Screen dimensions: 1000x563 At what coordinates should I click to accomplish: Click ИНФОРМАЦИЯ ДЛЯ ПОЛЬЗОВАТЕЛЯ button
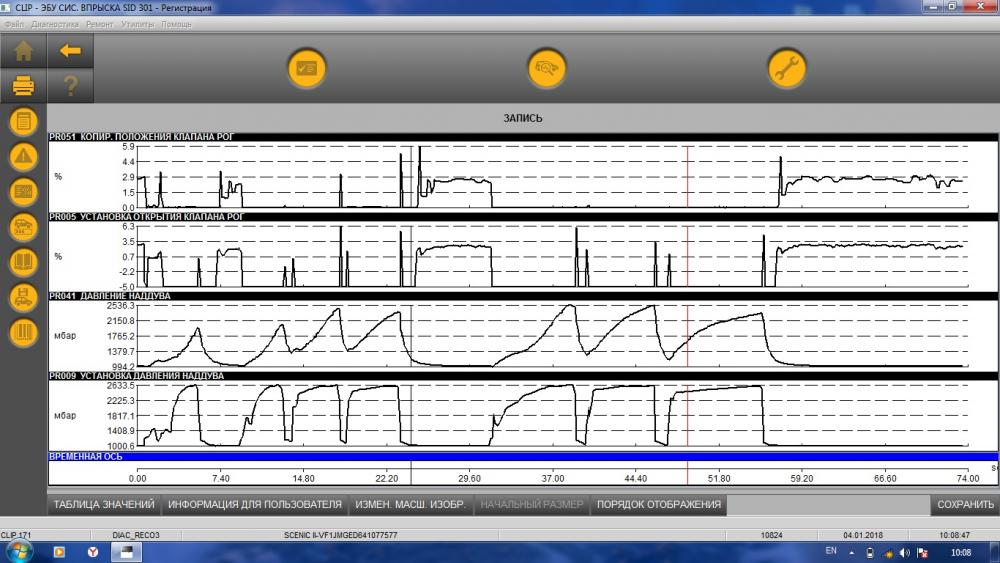click(x=254, y=504)
